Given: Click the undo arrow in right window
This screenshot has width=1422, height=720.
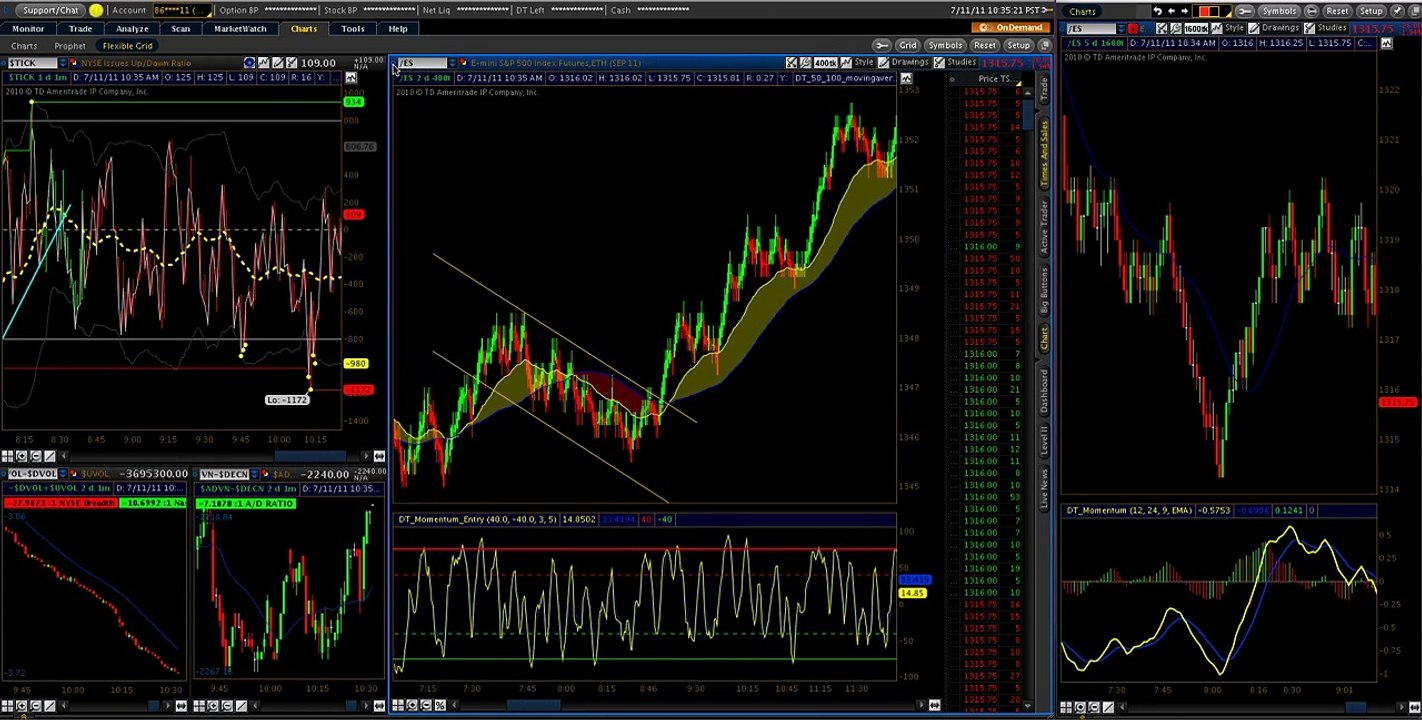Looking at the screenshot, I should (1158, 11).
